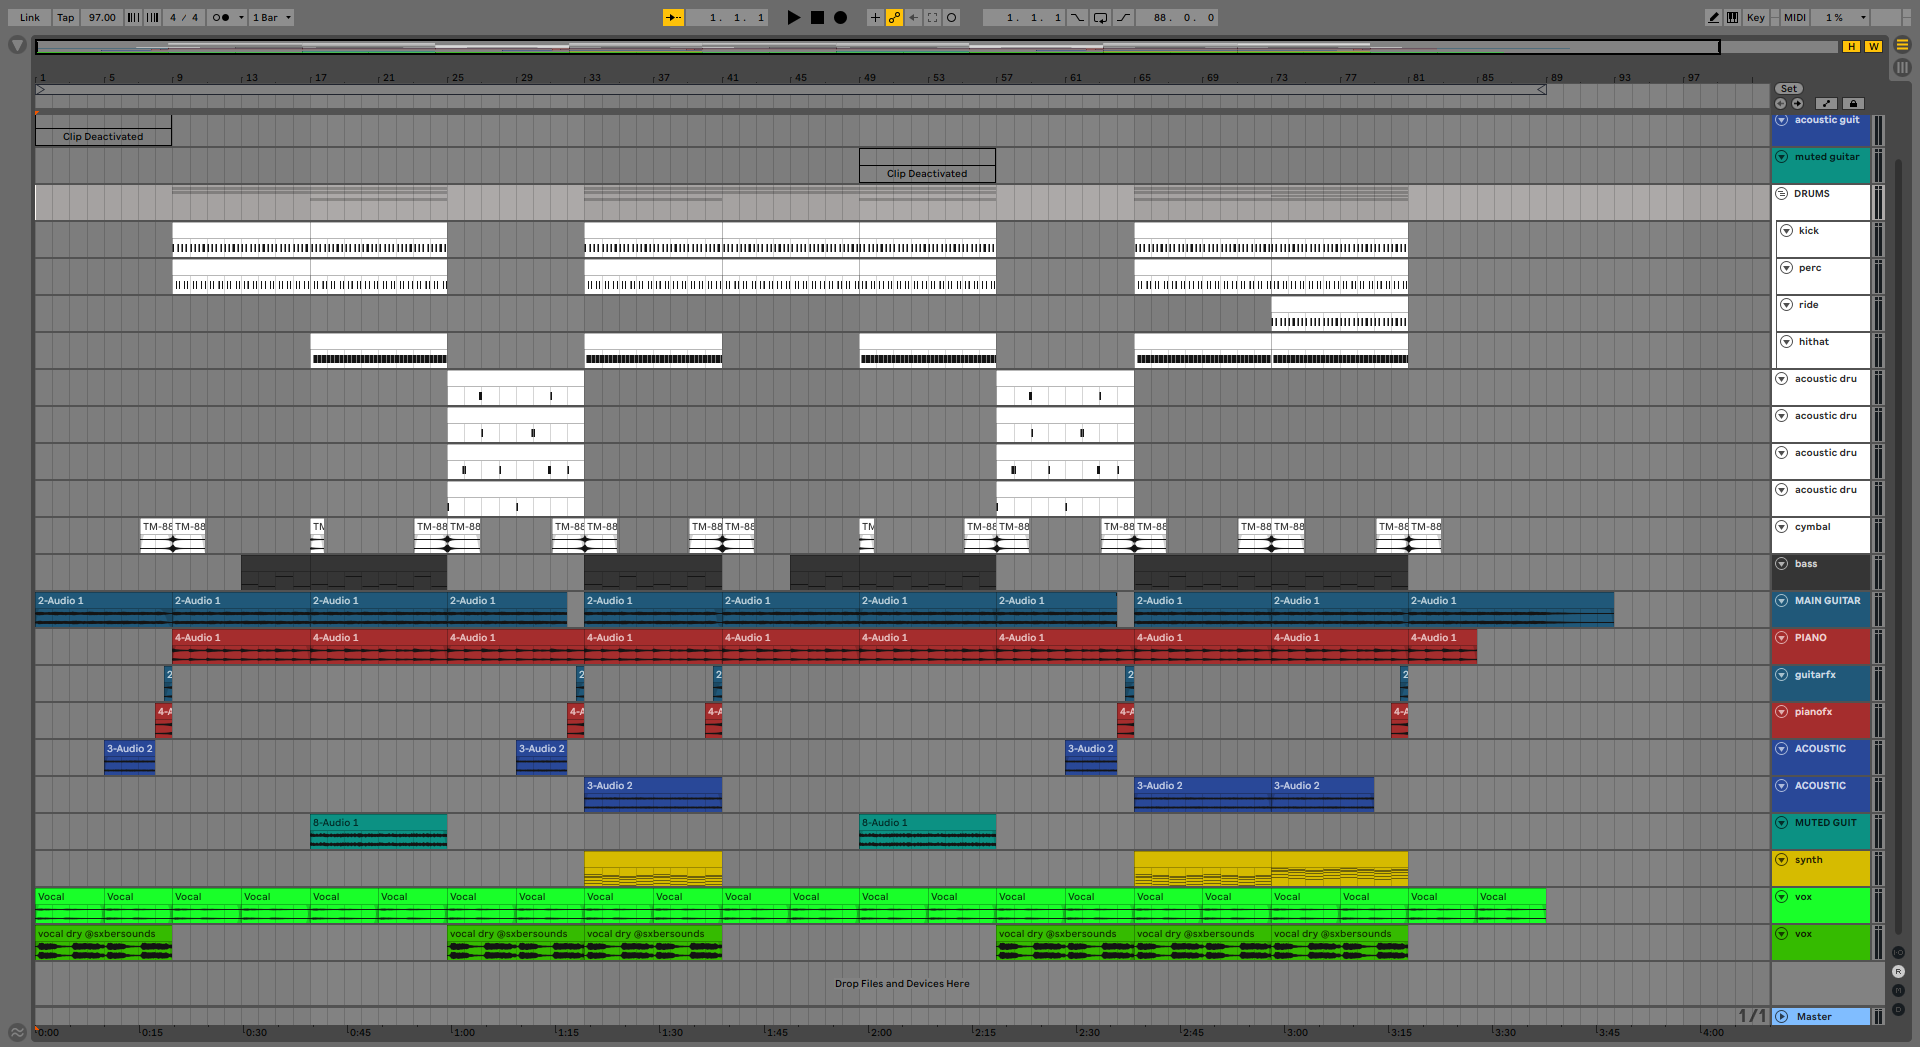This screenshot has width=1920, height=1047.
Task: Click the W optimize width button
Action: click(x=1873, y=47)
